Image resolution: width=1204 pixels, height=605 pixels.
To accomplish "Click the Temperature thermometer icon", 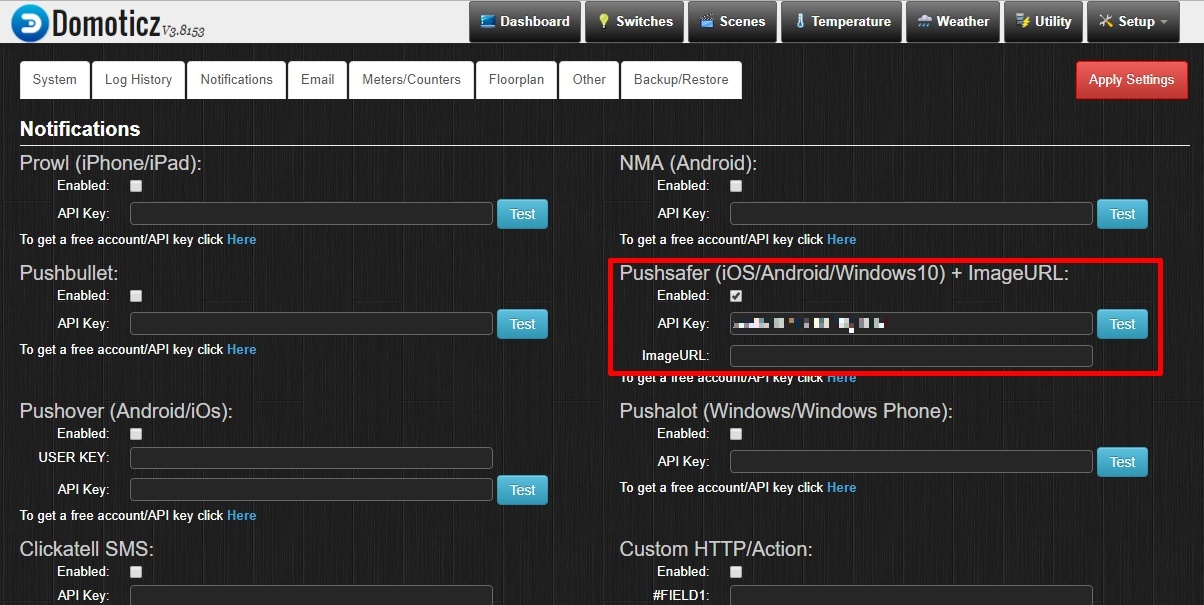I will tap(800, 21).
